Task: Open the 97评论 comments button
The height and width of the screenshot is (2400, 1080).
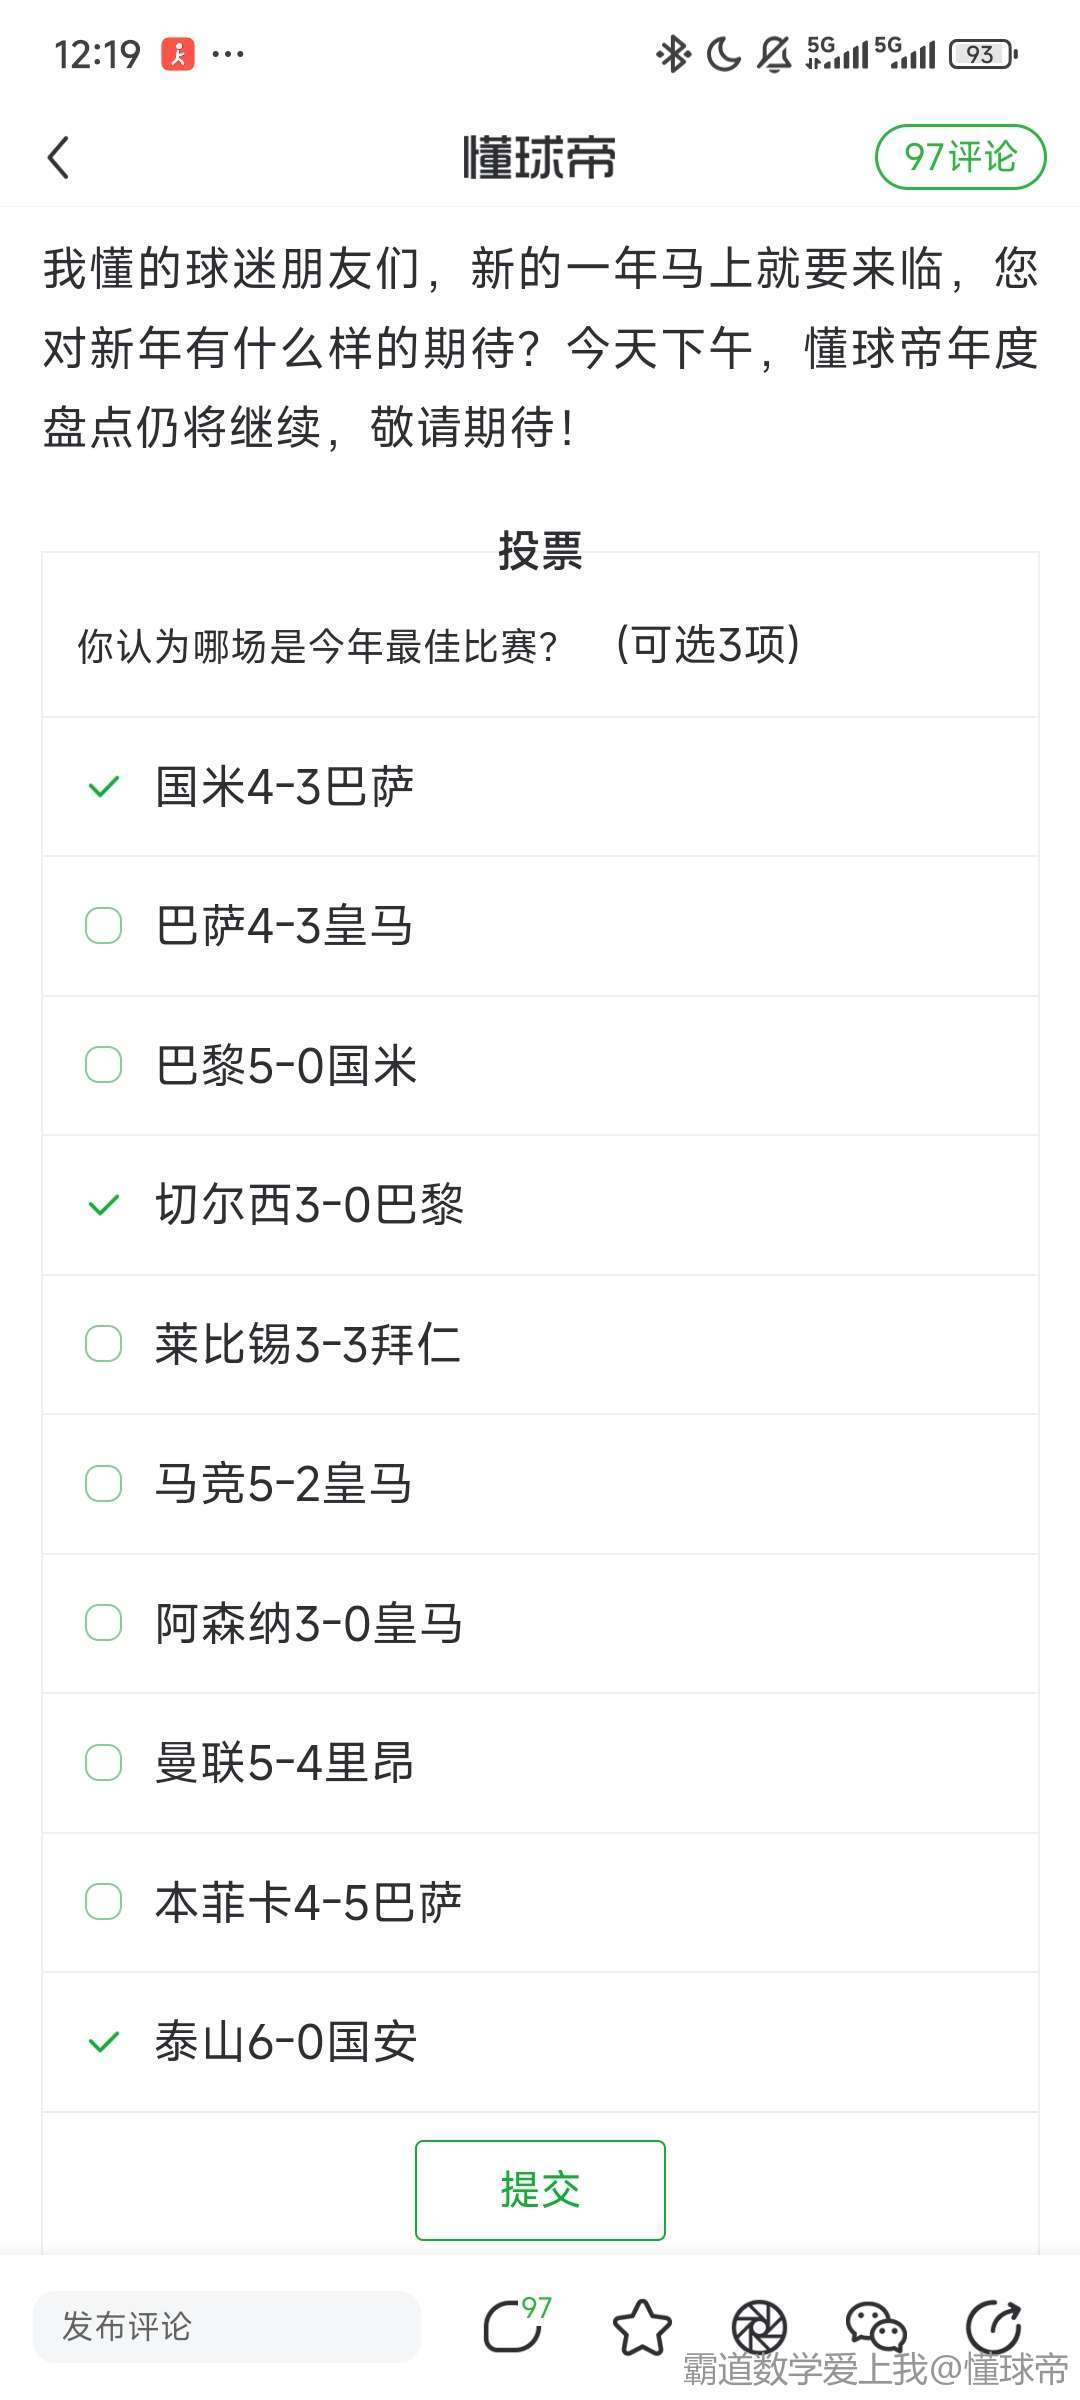Action: pos(960,157)
